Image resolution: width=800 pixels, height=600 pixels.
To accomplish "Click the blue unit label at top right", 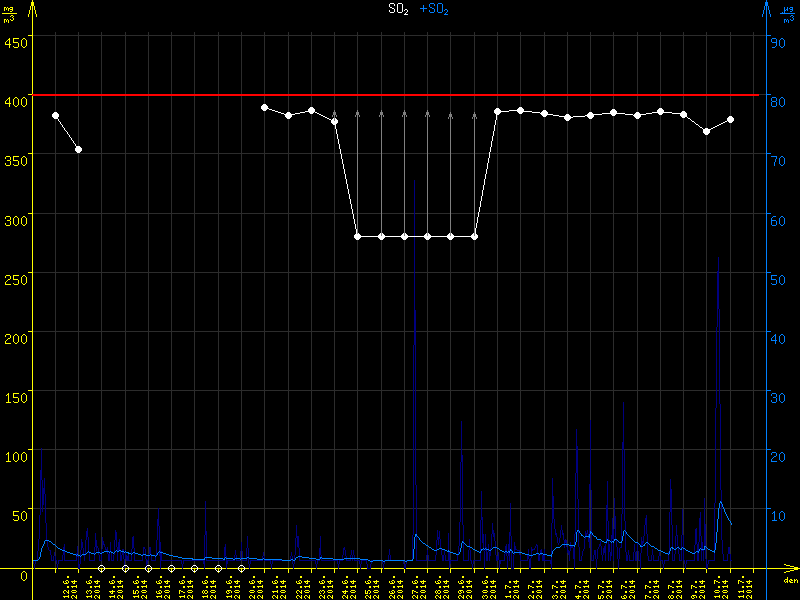I will coord(788,14).
